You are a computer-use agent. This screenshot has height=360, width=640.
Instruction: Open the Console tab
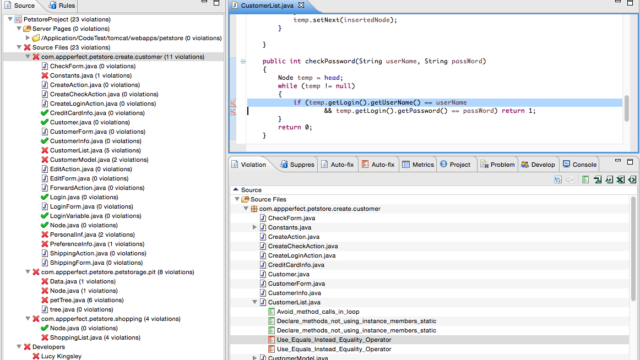[x=580, y=164]
